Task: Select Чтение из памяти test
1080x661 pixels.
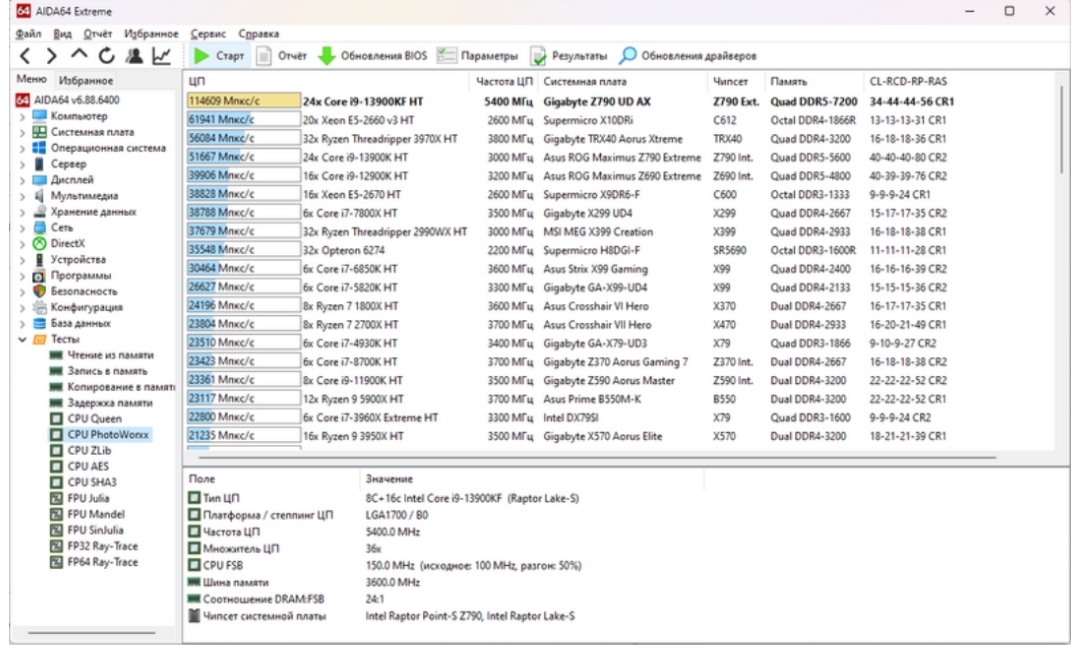Action: coord(101,355)
